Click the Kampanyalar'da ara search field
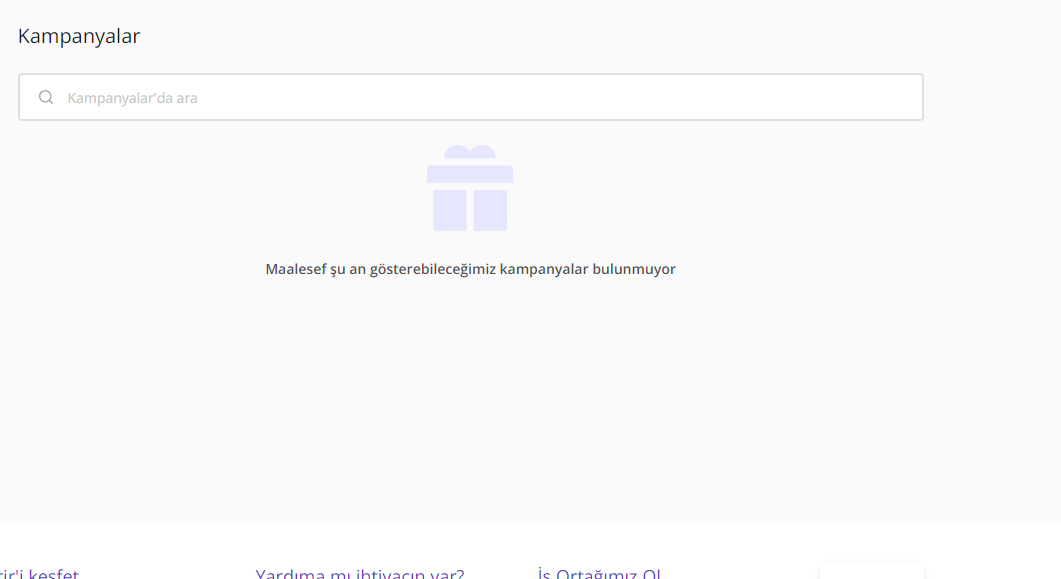Image resolution: width=1061 pixels, height=579 pixels. point(470,97)
